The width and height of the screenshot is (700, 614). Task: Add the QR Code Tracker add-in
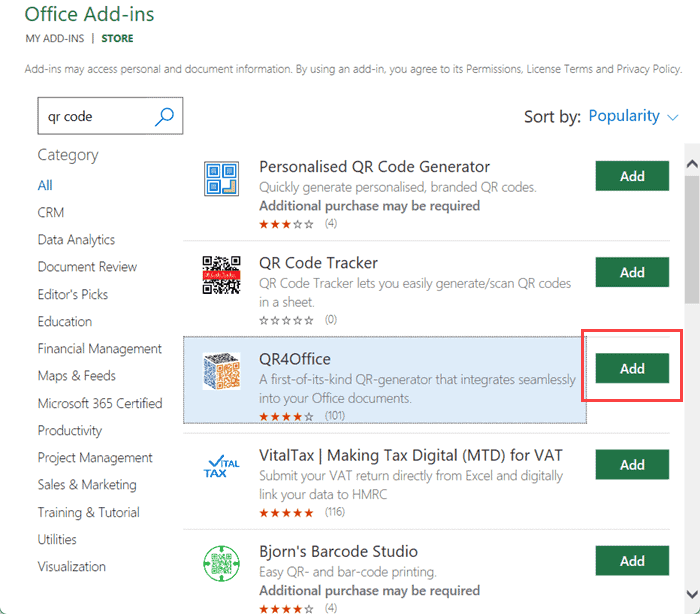[x=632, y=272]
